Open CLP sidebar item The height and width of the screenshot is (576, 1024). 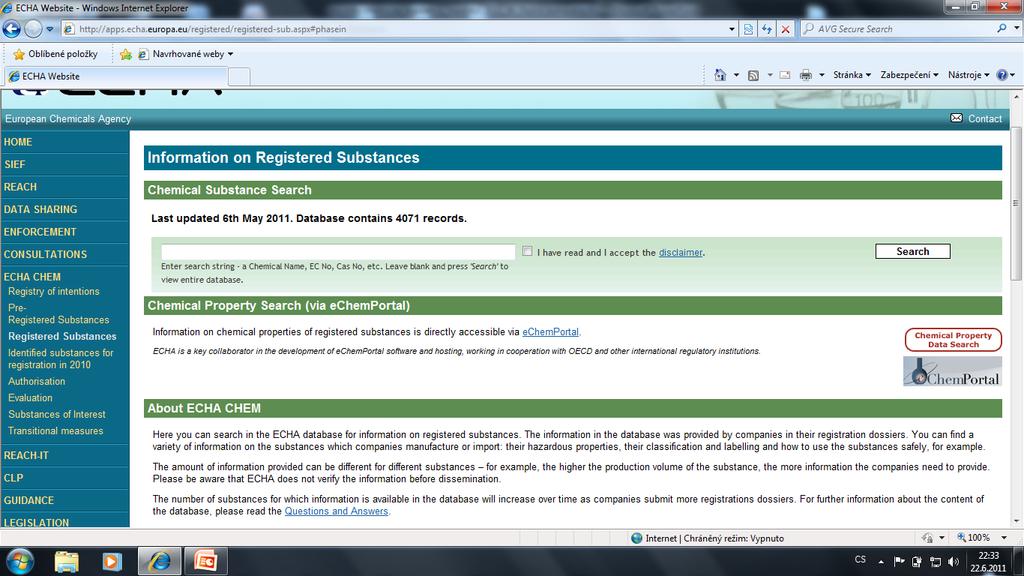click(14, 478)
